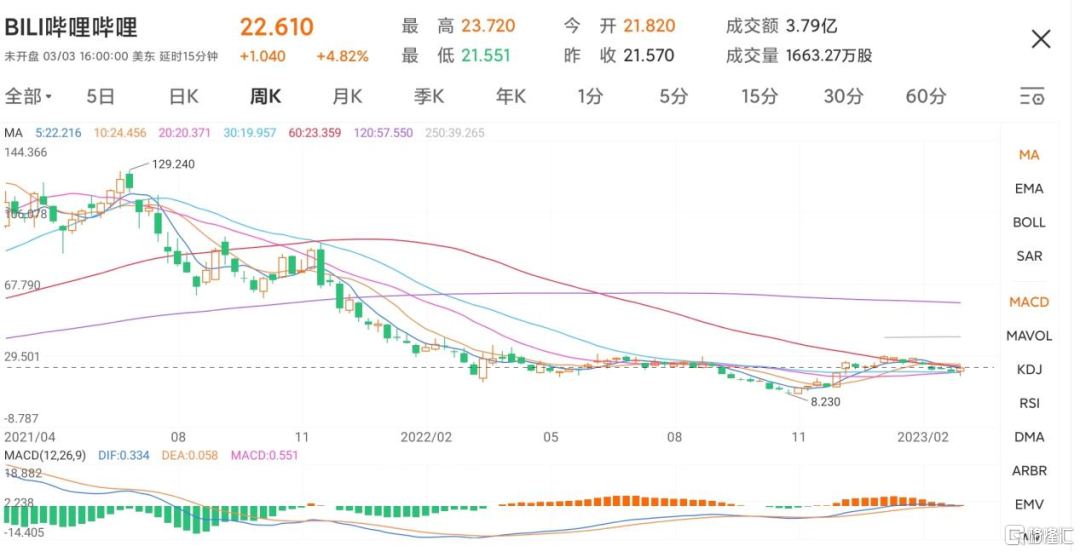Click the 8.230 lowest price label
1080x552 pixels.
click(x=825, y=402)
